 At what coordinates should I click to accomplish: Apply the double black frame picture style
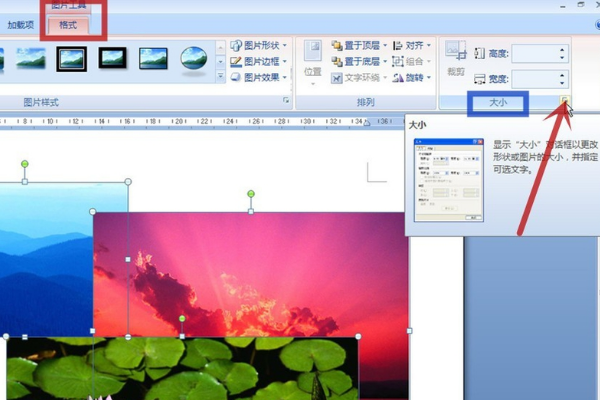click(x=72, y=59)
